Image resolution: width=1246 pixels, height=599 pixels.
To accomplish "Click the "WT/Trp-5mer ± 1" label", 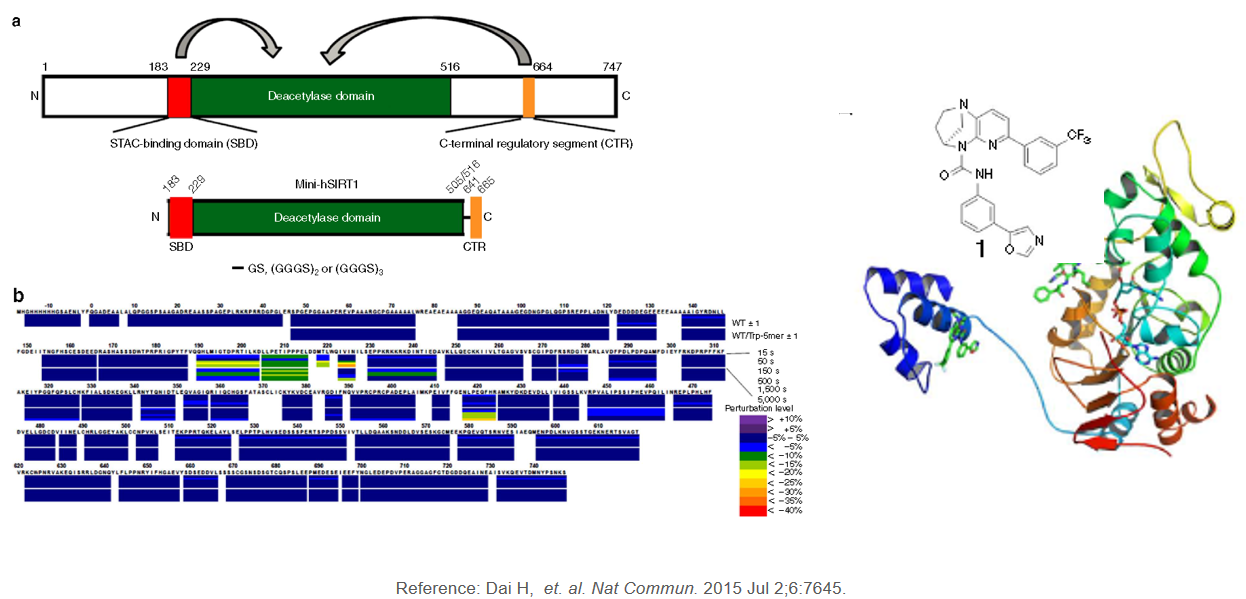I will point(765,334).
